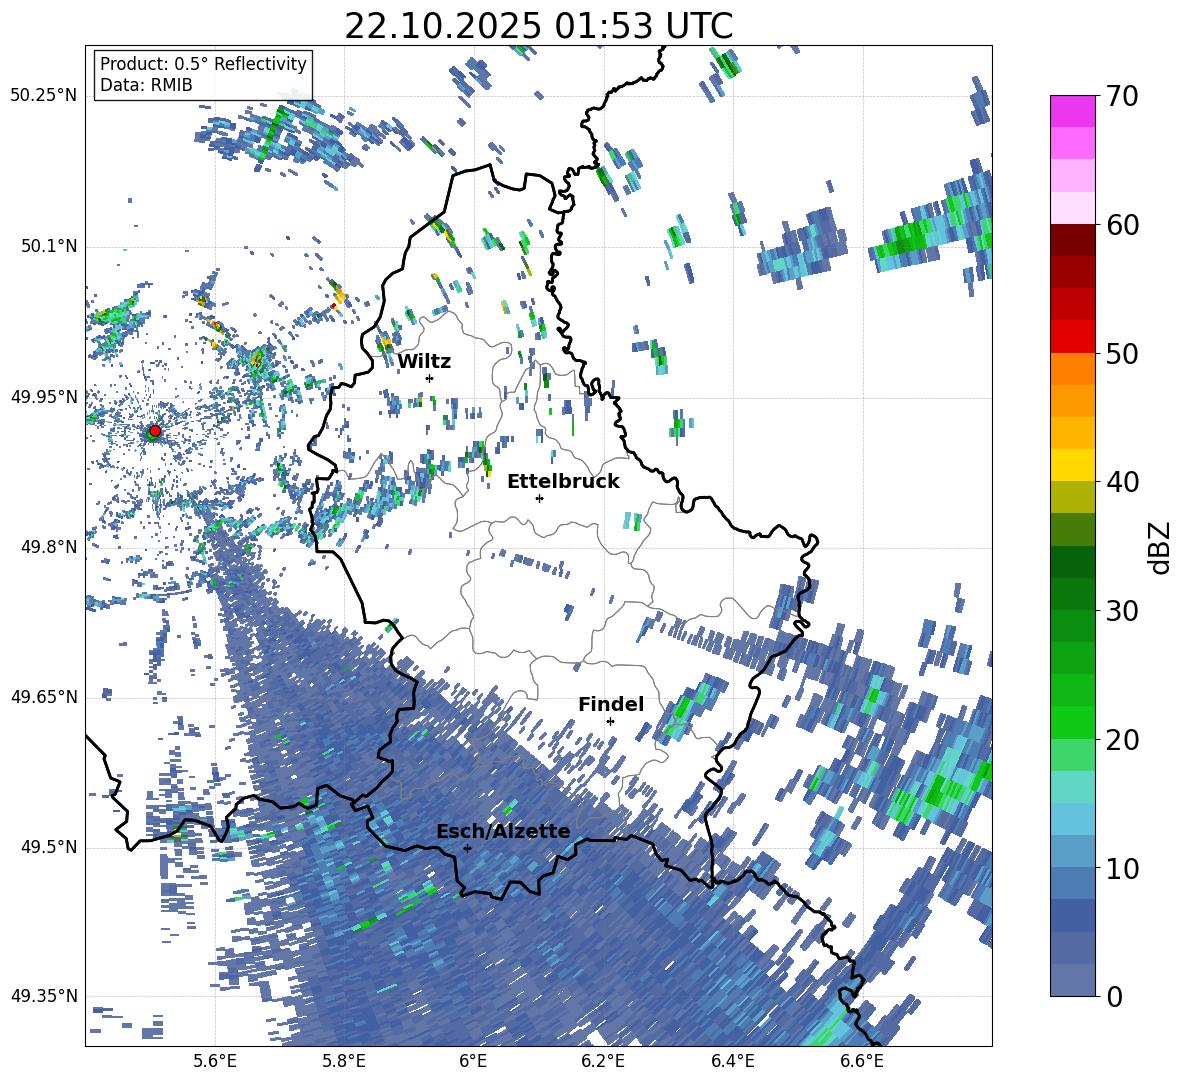This screenshot has width=1184, height=1081.
Task: Click the colorbar tick label 10
Action: 1122,868
